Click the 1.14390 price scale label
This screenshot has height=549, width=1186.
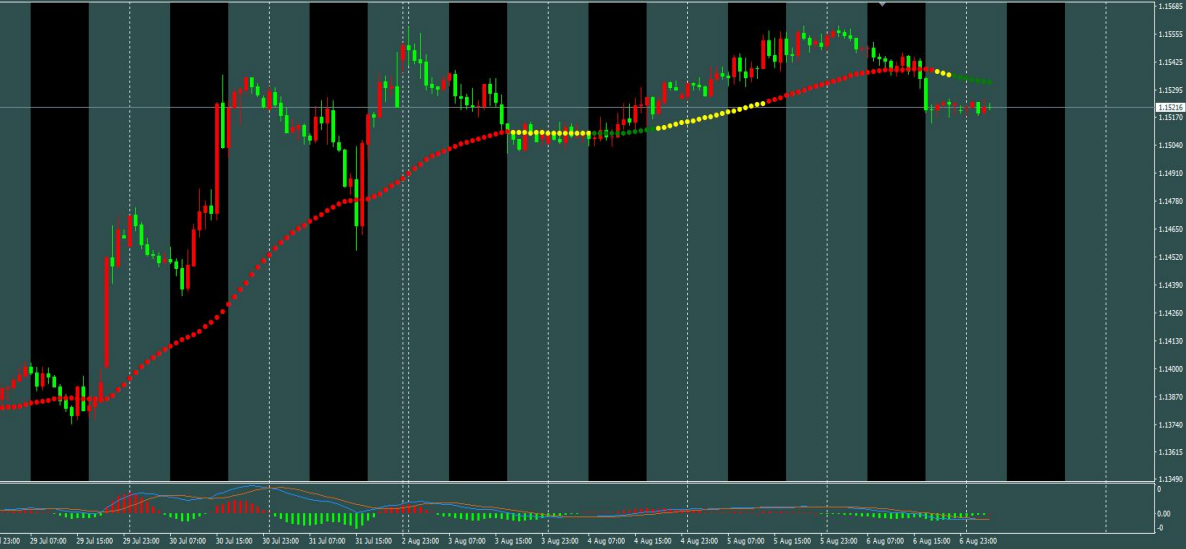(1170, 285)
